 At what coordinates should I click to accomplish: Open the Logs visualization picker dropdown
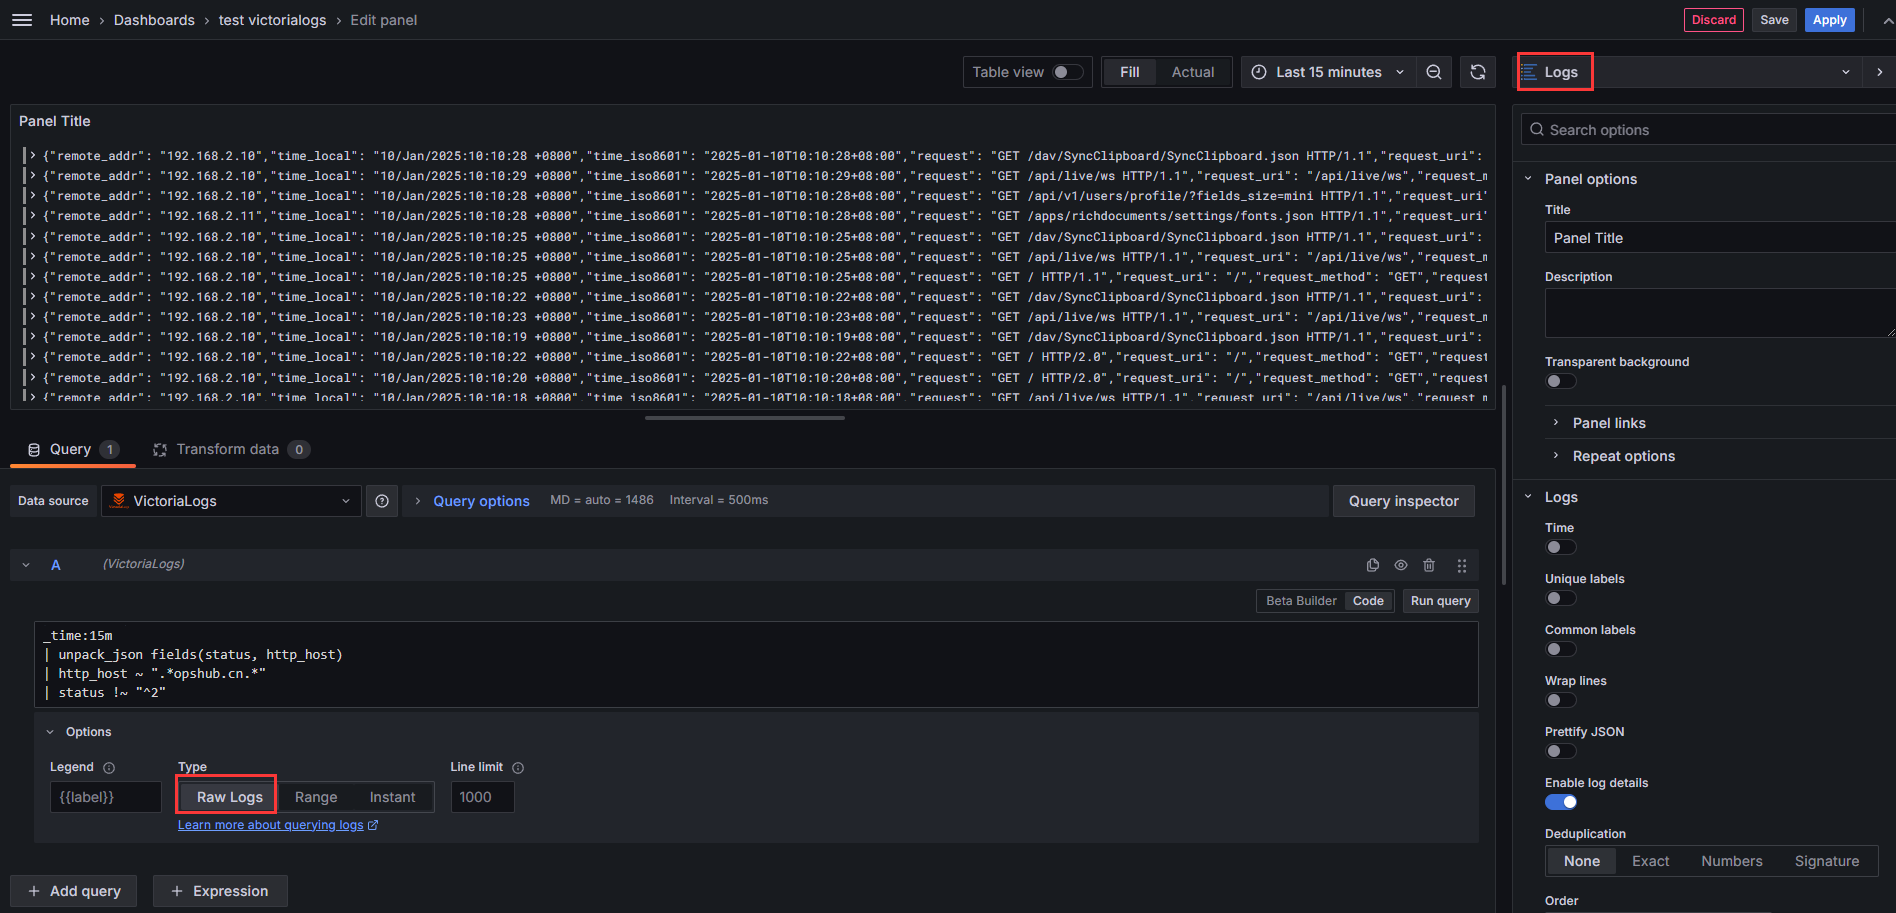[x=1688, y=72]
